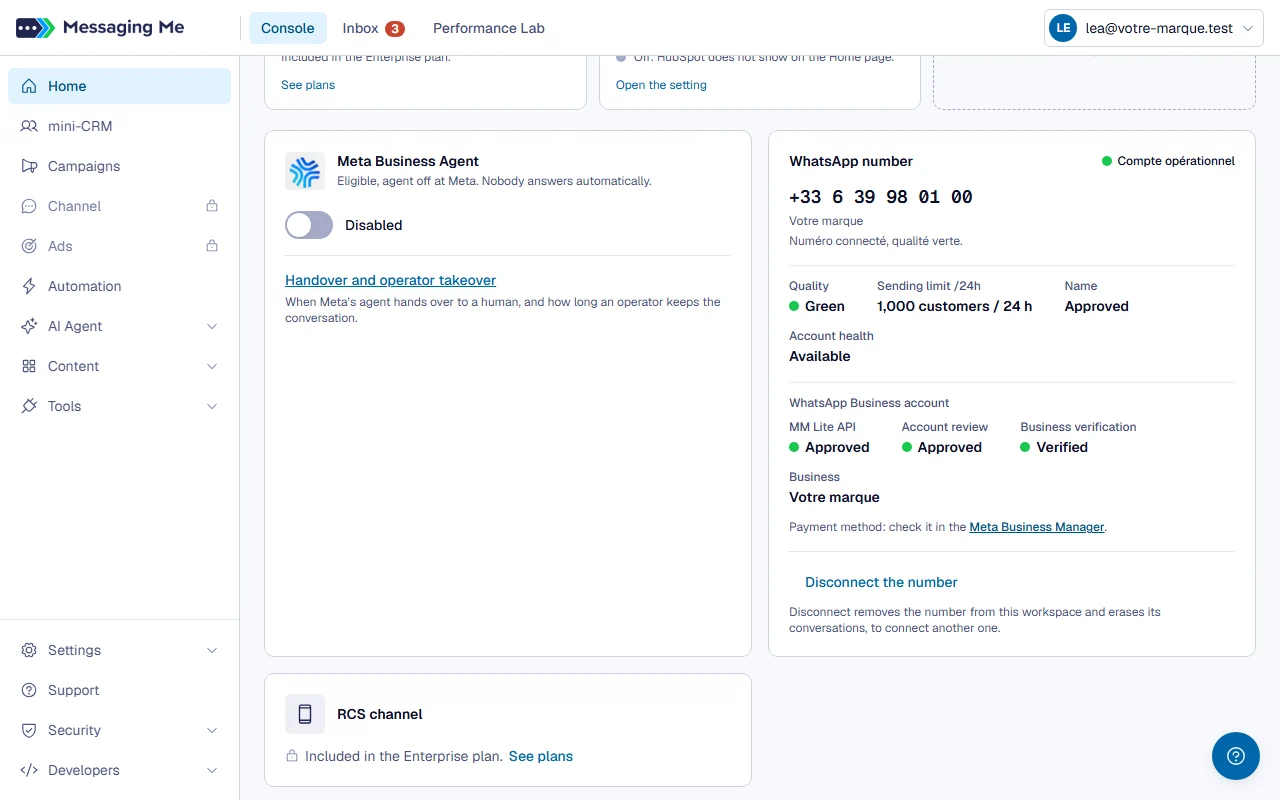Switch to the Console tab
This screenshot has height=800, width=1280.
(288, 28)
